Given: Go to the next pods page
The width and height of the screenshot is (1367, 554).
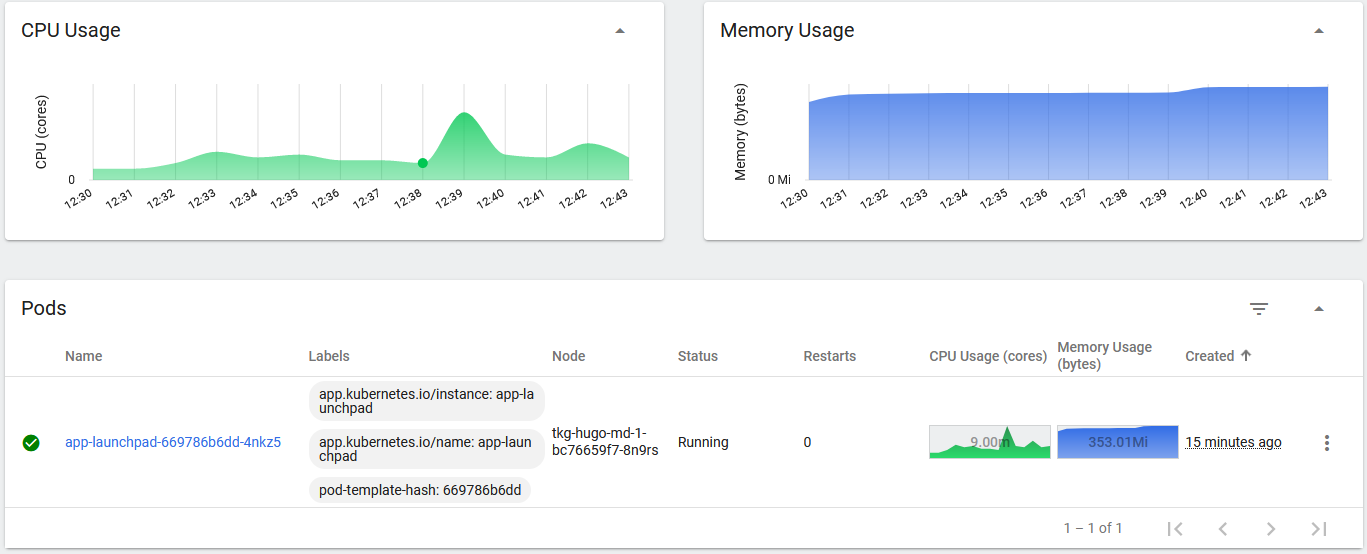Looking at the screenshot, I should [x=1270, y=528].
